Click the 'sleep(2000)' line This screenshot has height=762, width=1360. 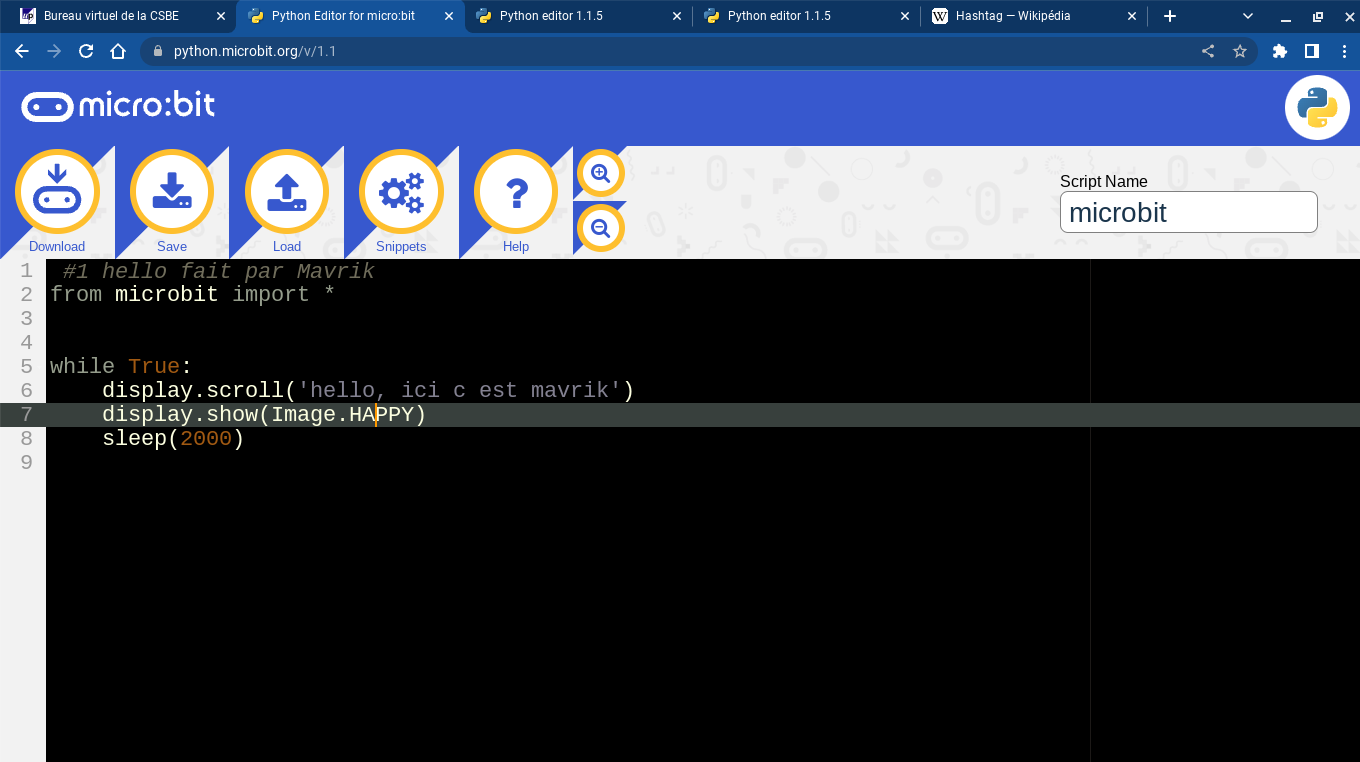[x=173, y=438]
